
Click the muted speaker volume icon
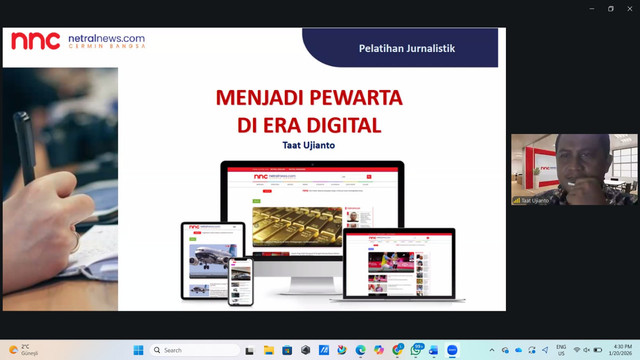click(587, 350)
